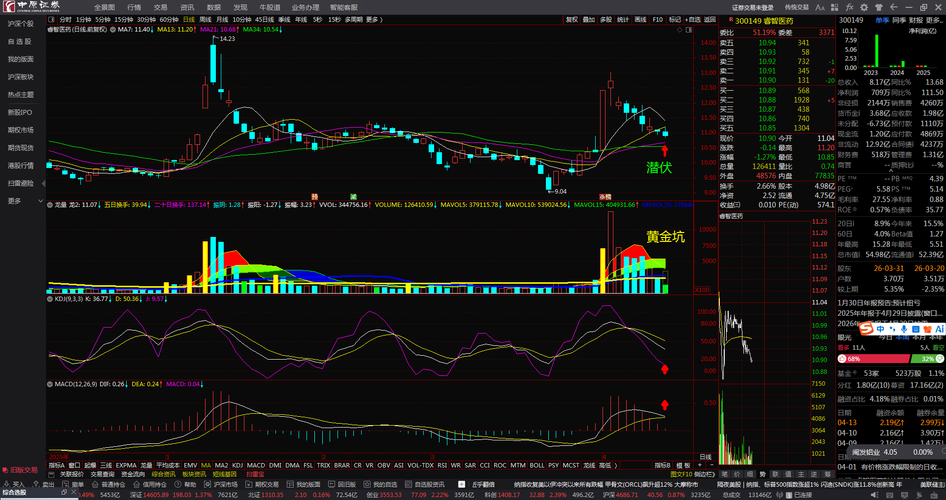Image resolution: width=946 pixels, height=500 pixels.
Task: Click the 300149 睿智医药 stock title
Action: click(x=764, y=21)
